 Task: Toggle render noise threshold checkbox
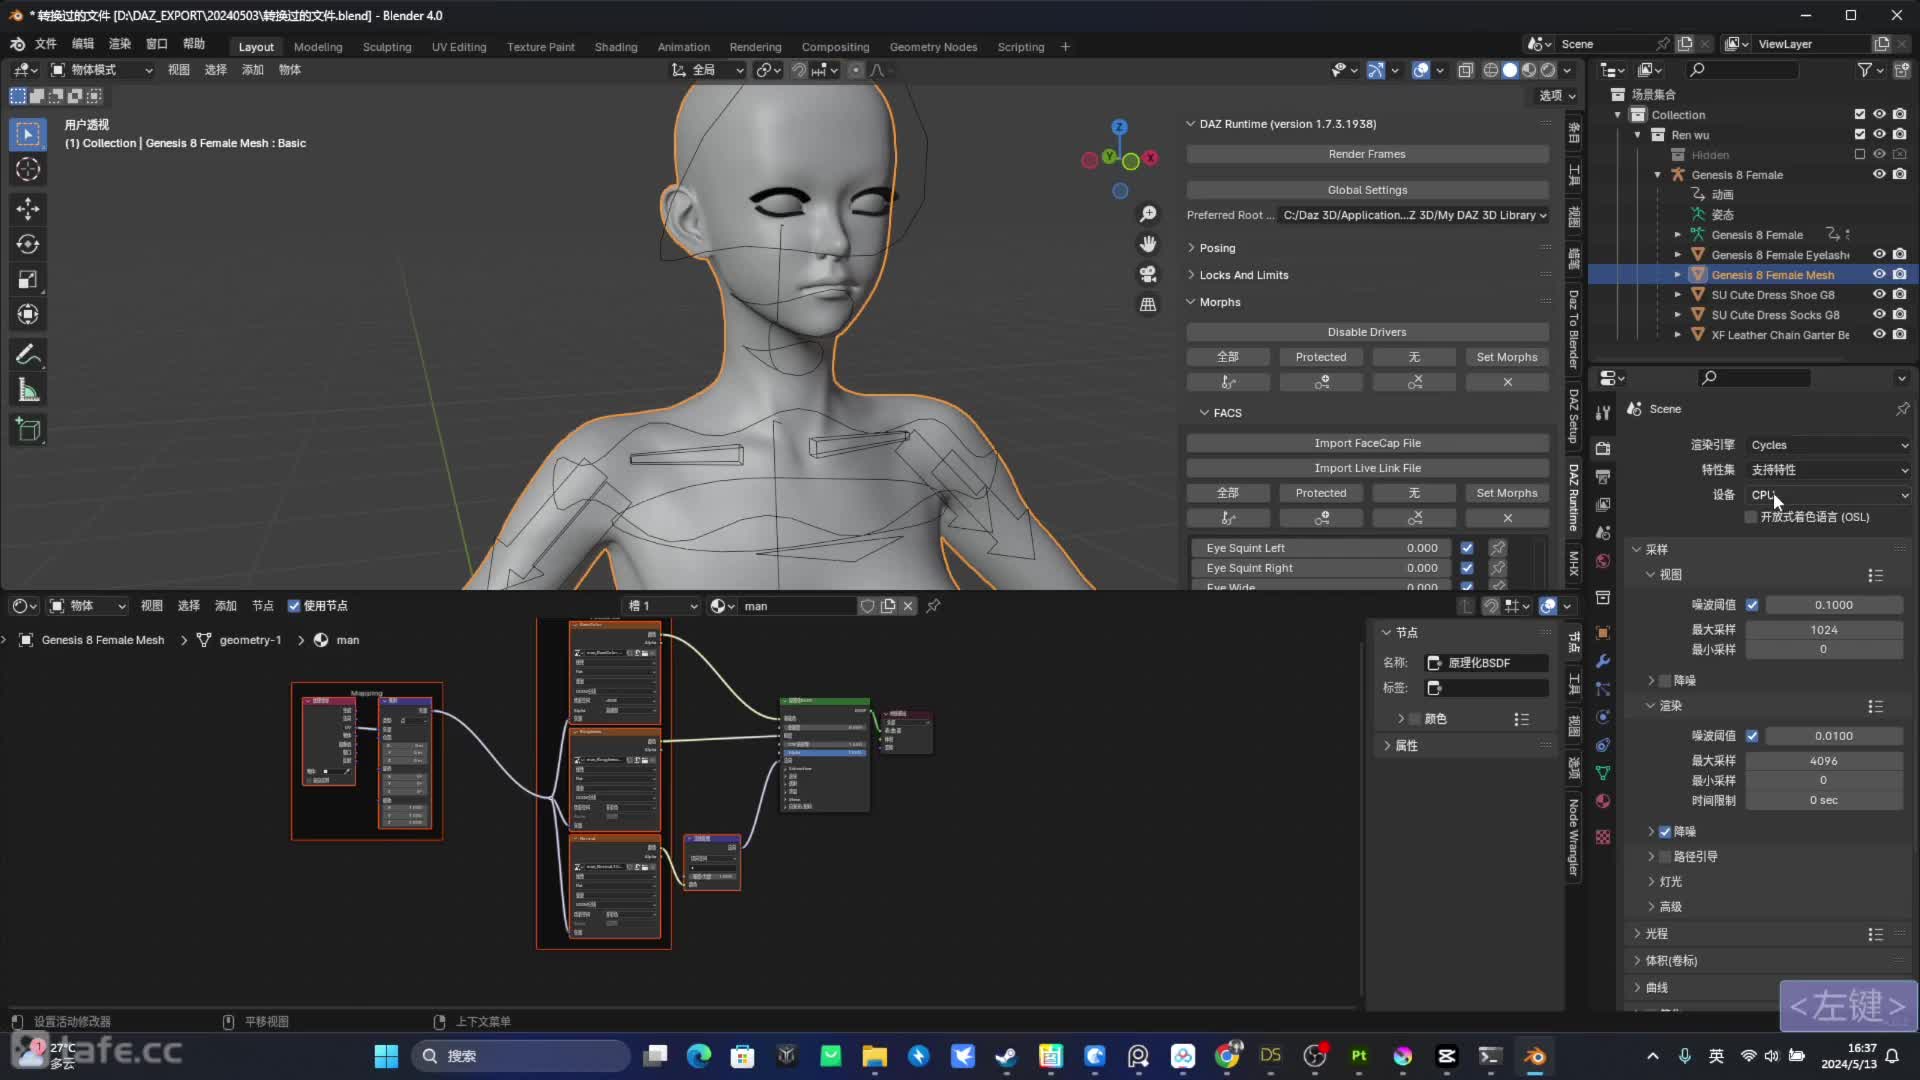coord(1752,736)
